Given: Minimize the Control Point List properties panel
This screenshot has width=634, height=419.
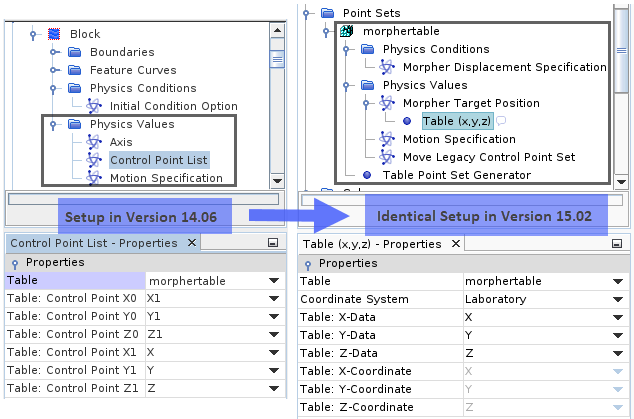Looking at the screenshot, I should (273, 243).
